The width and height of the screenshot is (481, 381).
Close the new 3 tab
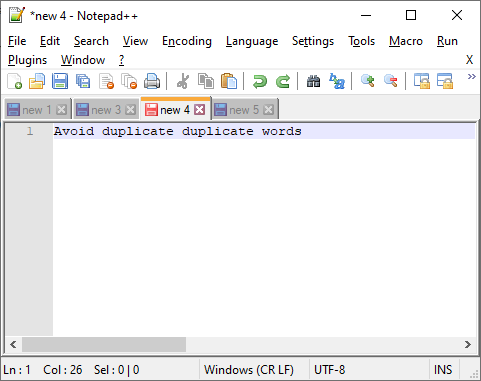pyautogui.click(x=130, y=110)
